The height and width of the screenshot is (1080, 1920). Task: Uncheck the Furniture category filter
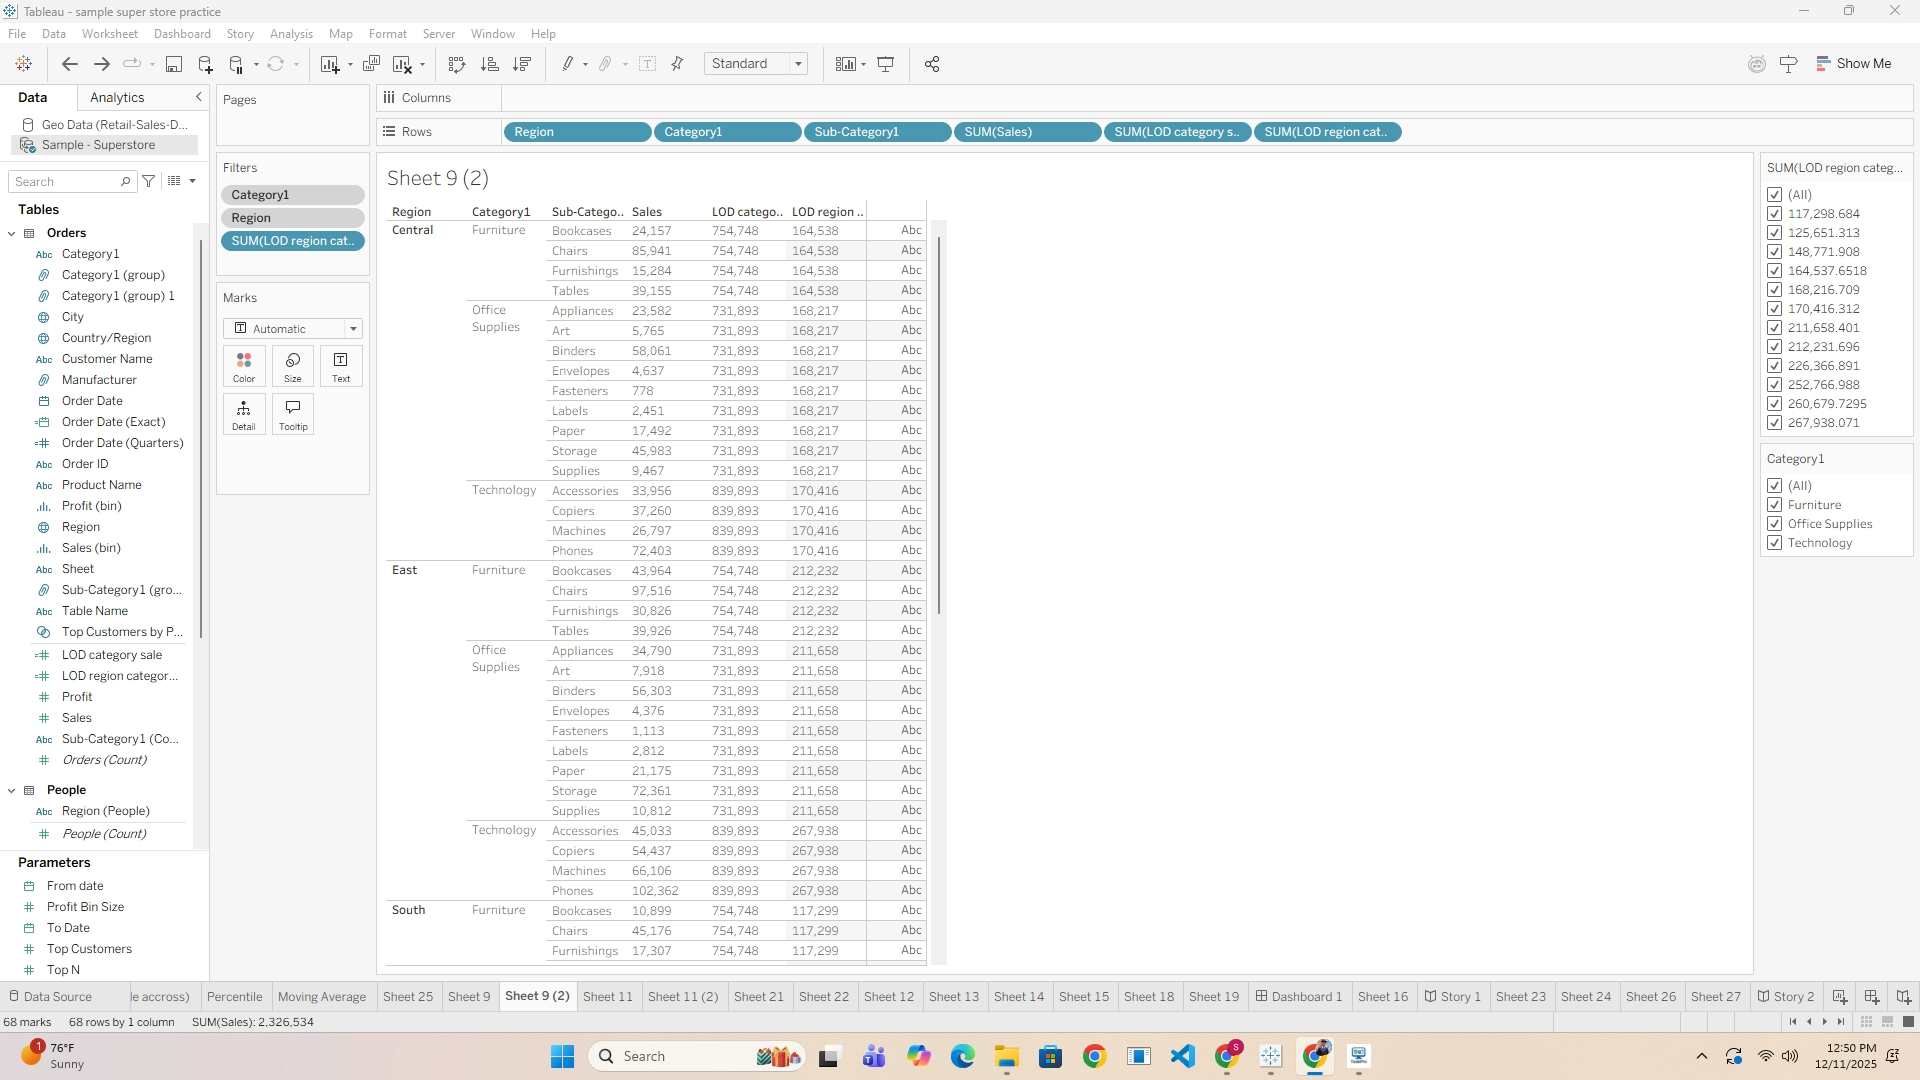pyautogui.click(x=1775, y=505)
